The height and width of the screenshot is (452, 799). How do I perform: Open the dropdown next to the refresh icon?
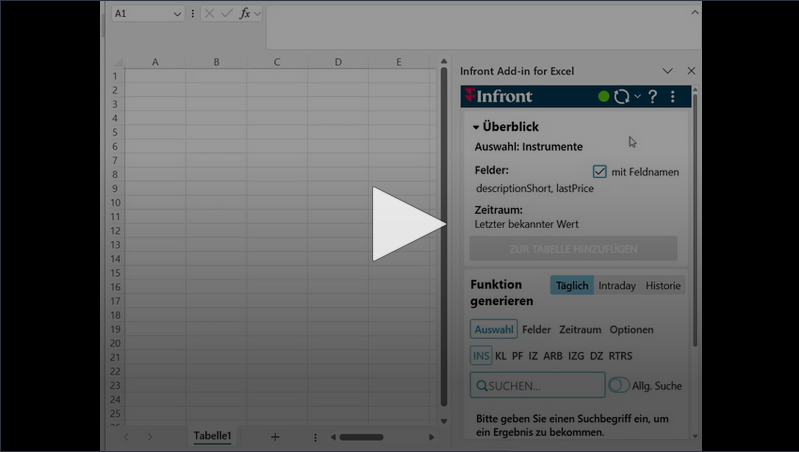(x=637, y=96)
